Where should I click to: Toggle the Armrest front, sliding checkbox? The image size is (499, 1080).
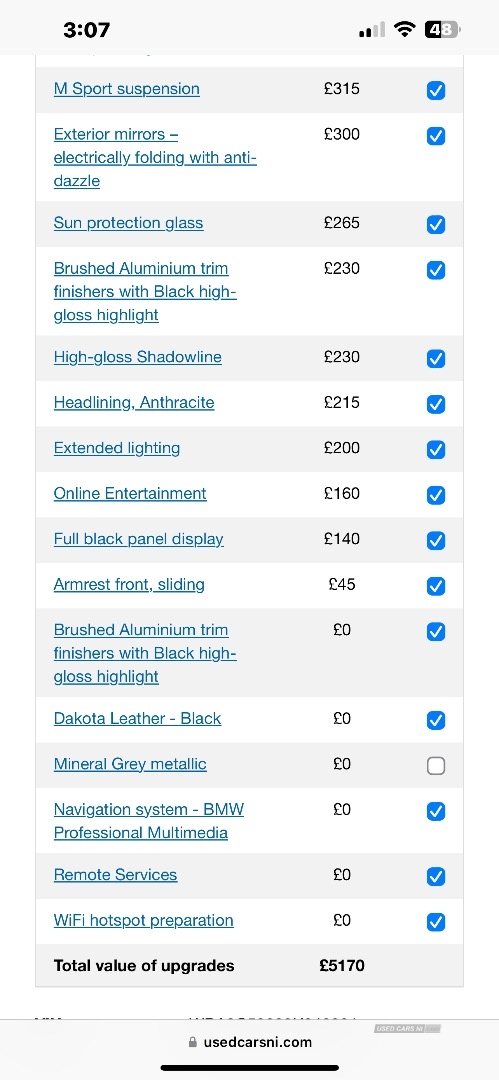pos(436,585)
